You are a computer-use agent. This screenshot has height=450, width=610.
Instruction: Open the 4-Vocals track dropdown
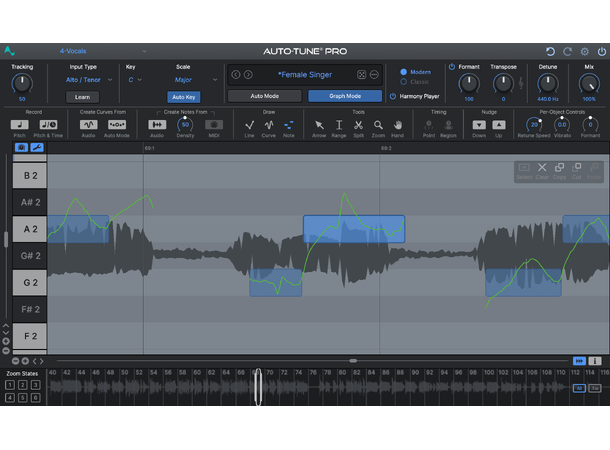[103, 51]
